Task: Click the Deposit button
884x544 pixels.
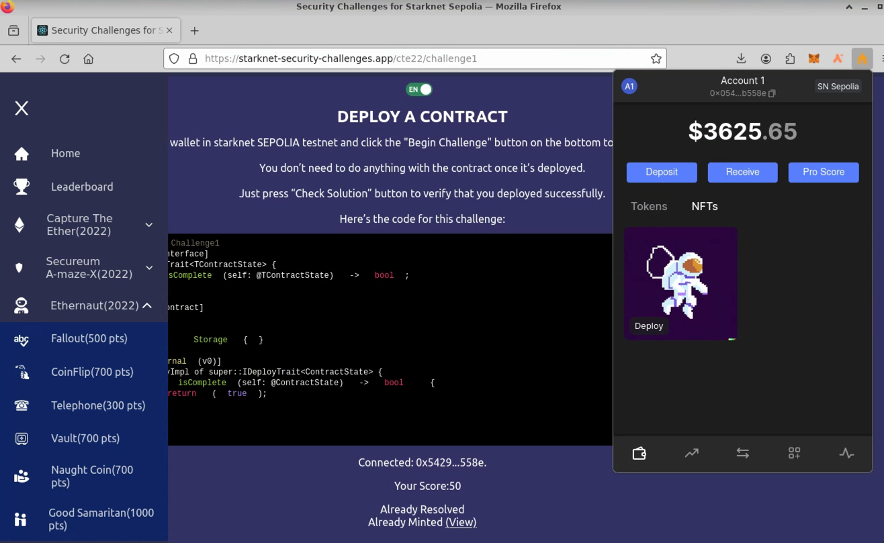Action: pyautogui.click(x=661, y=172)
